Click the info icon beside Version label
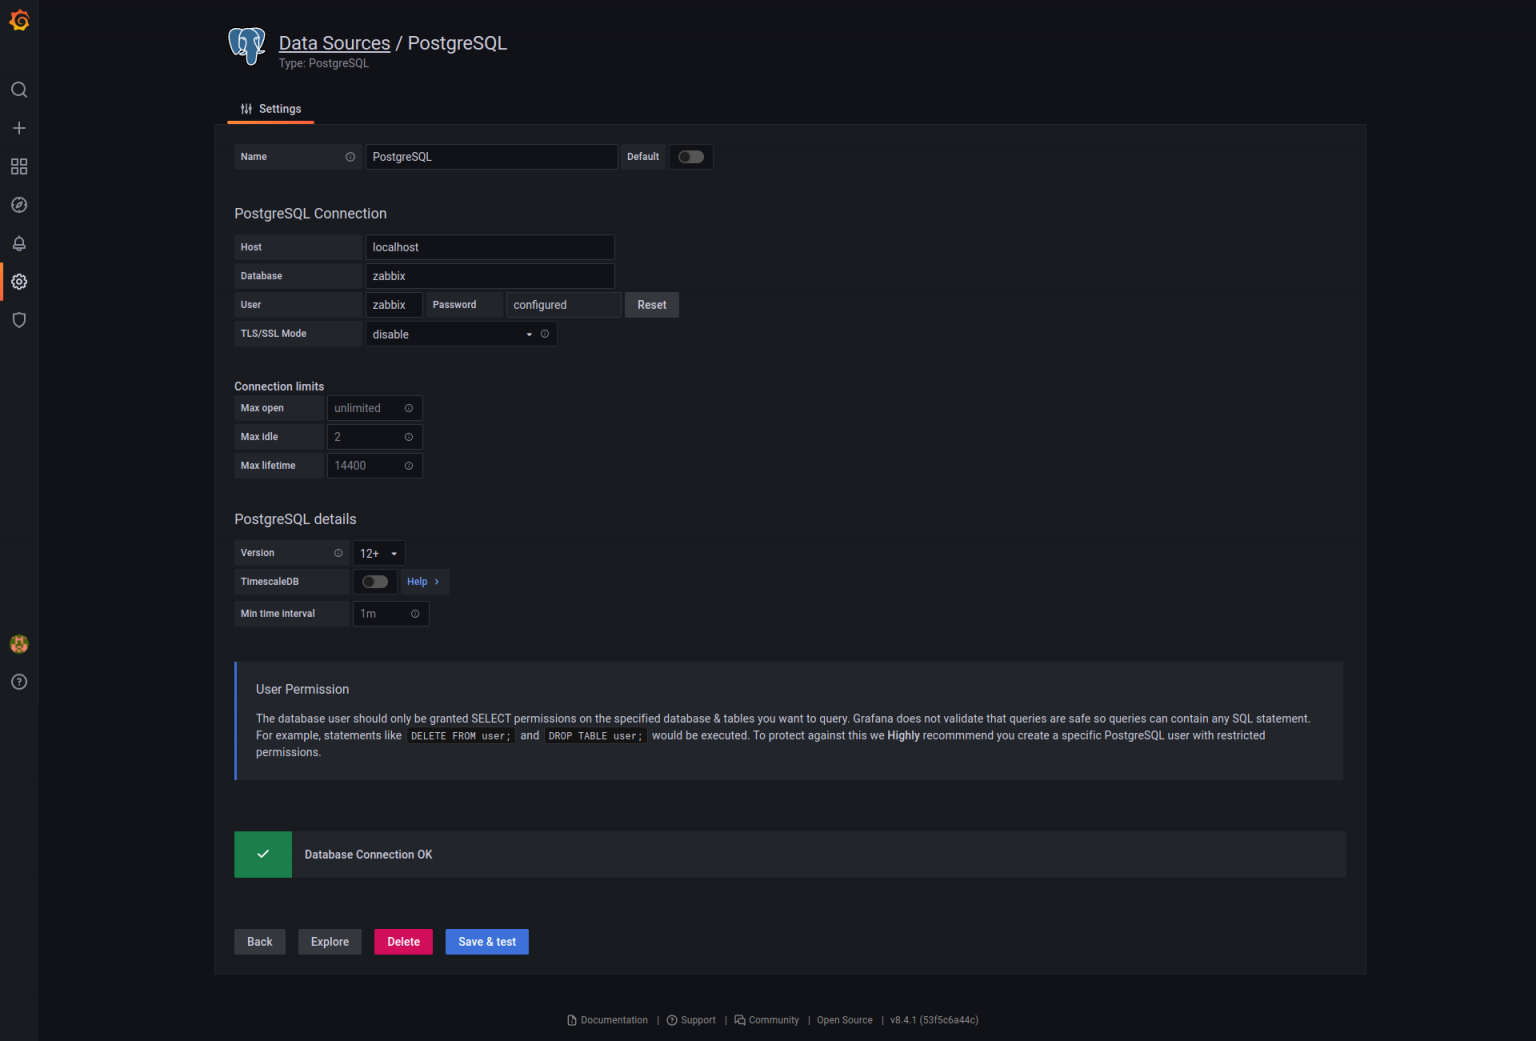 click(338, 553)
